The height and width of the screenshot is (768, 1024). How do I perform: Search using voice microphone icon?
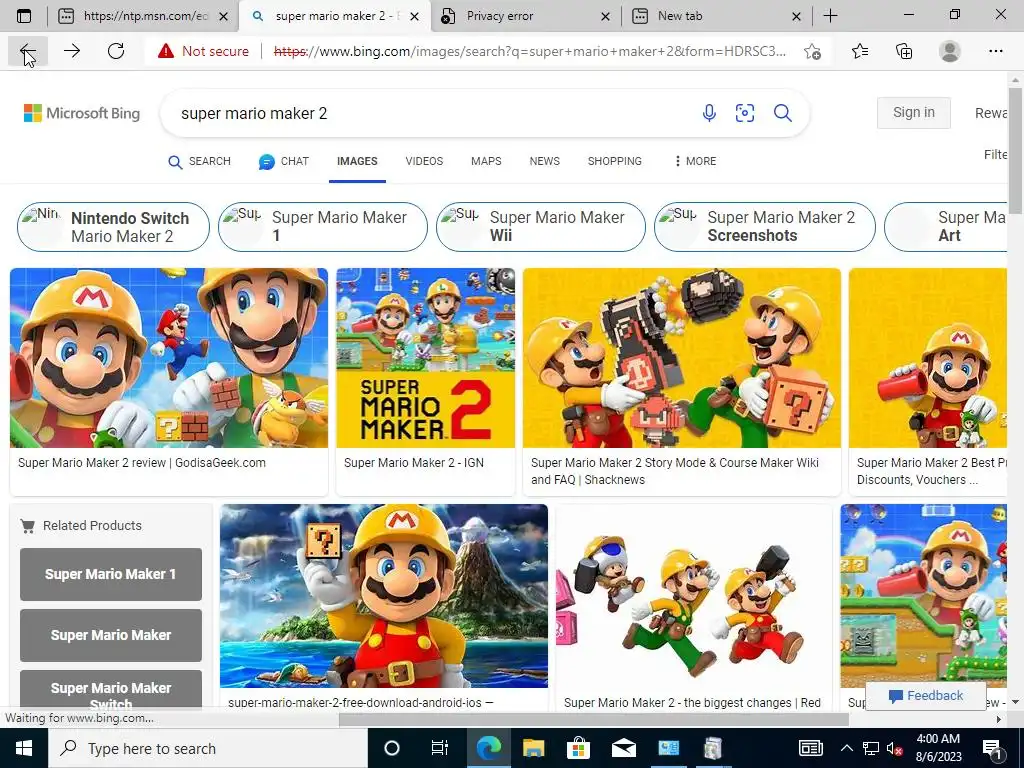[709, 113]
